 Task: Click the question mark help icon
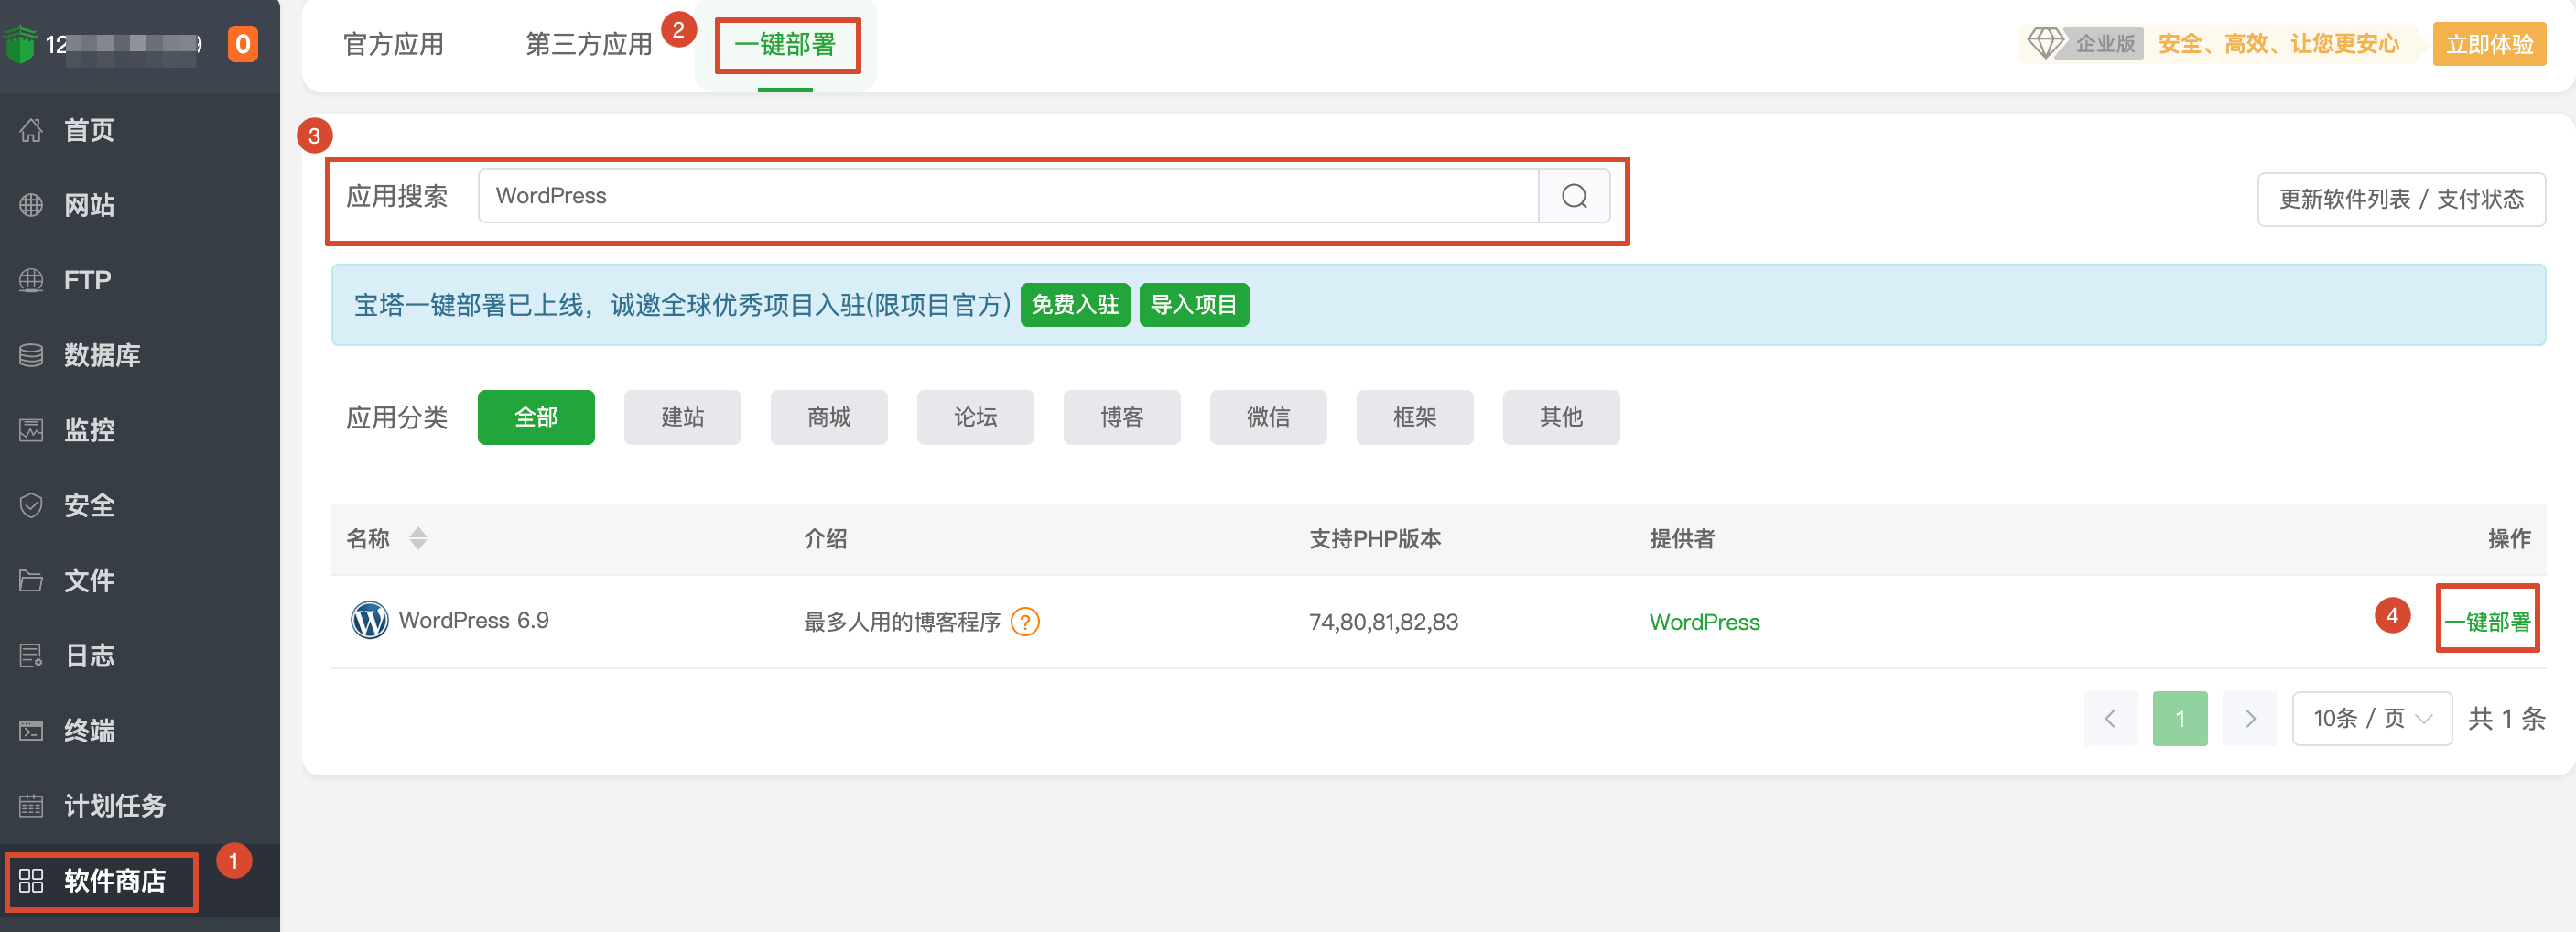tap(1025, 622)
